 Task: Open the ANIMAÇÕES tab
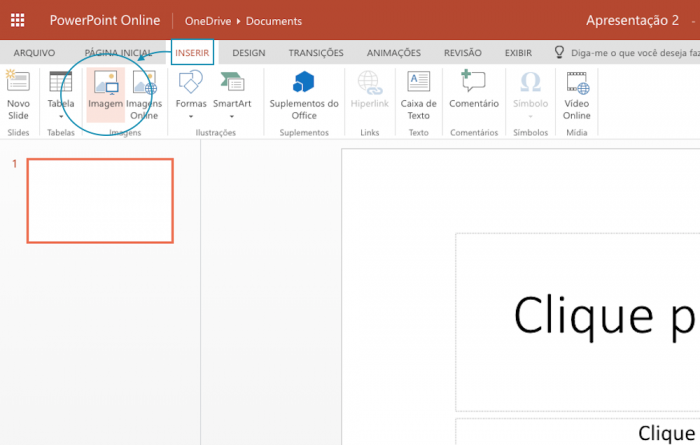[394, 53]
